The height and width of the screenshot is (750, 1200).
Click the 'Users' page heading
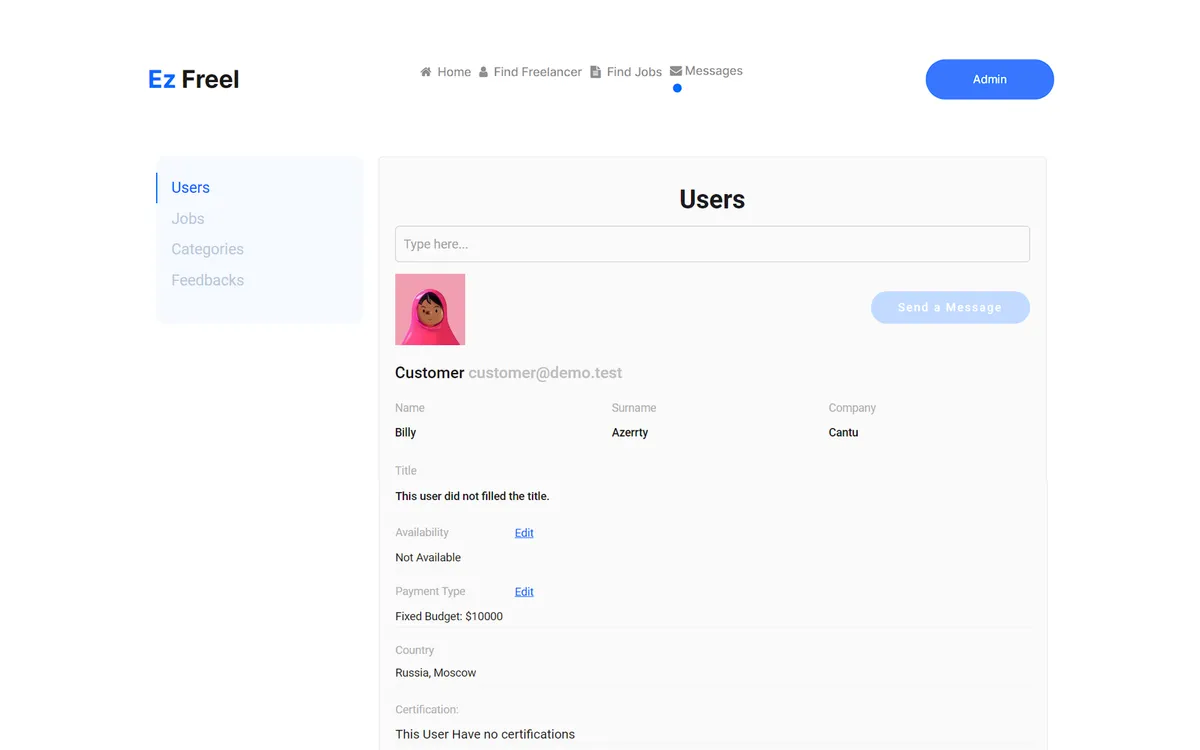(x=712, y=199)
